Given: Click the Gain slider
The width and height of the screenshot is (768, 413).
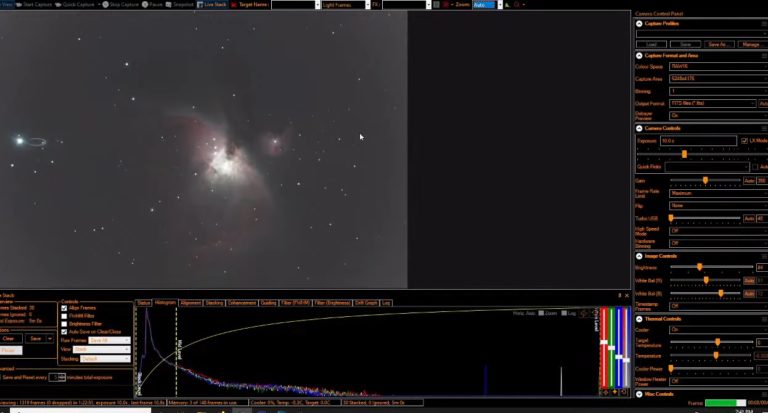Looking at the screenshot, I should (705, 180).
